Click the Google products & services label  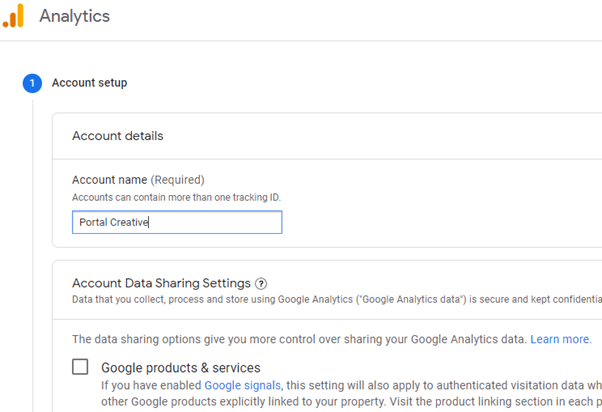[181, 368]
